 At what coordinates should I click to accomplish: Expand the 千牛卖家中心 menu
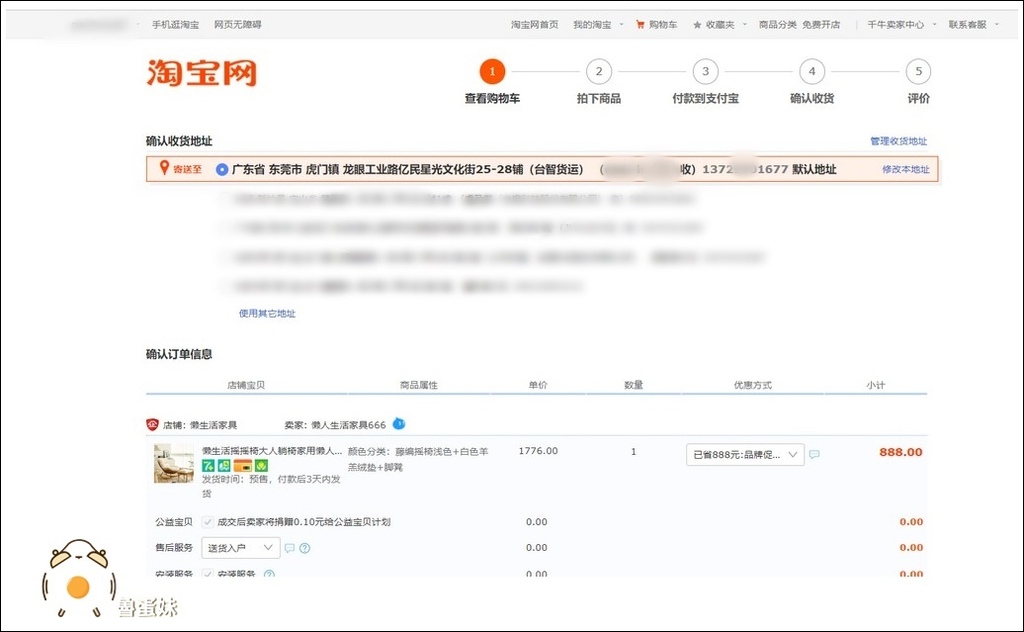901,25
